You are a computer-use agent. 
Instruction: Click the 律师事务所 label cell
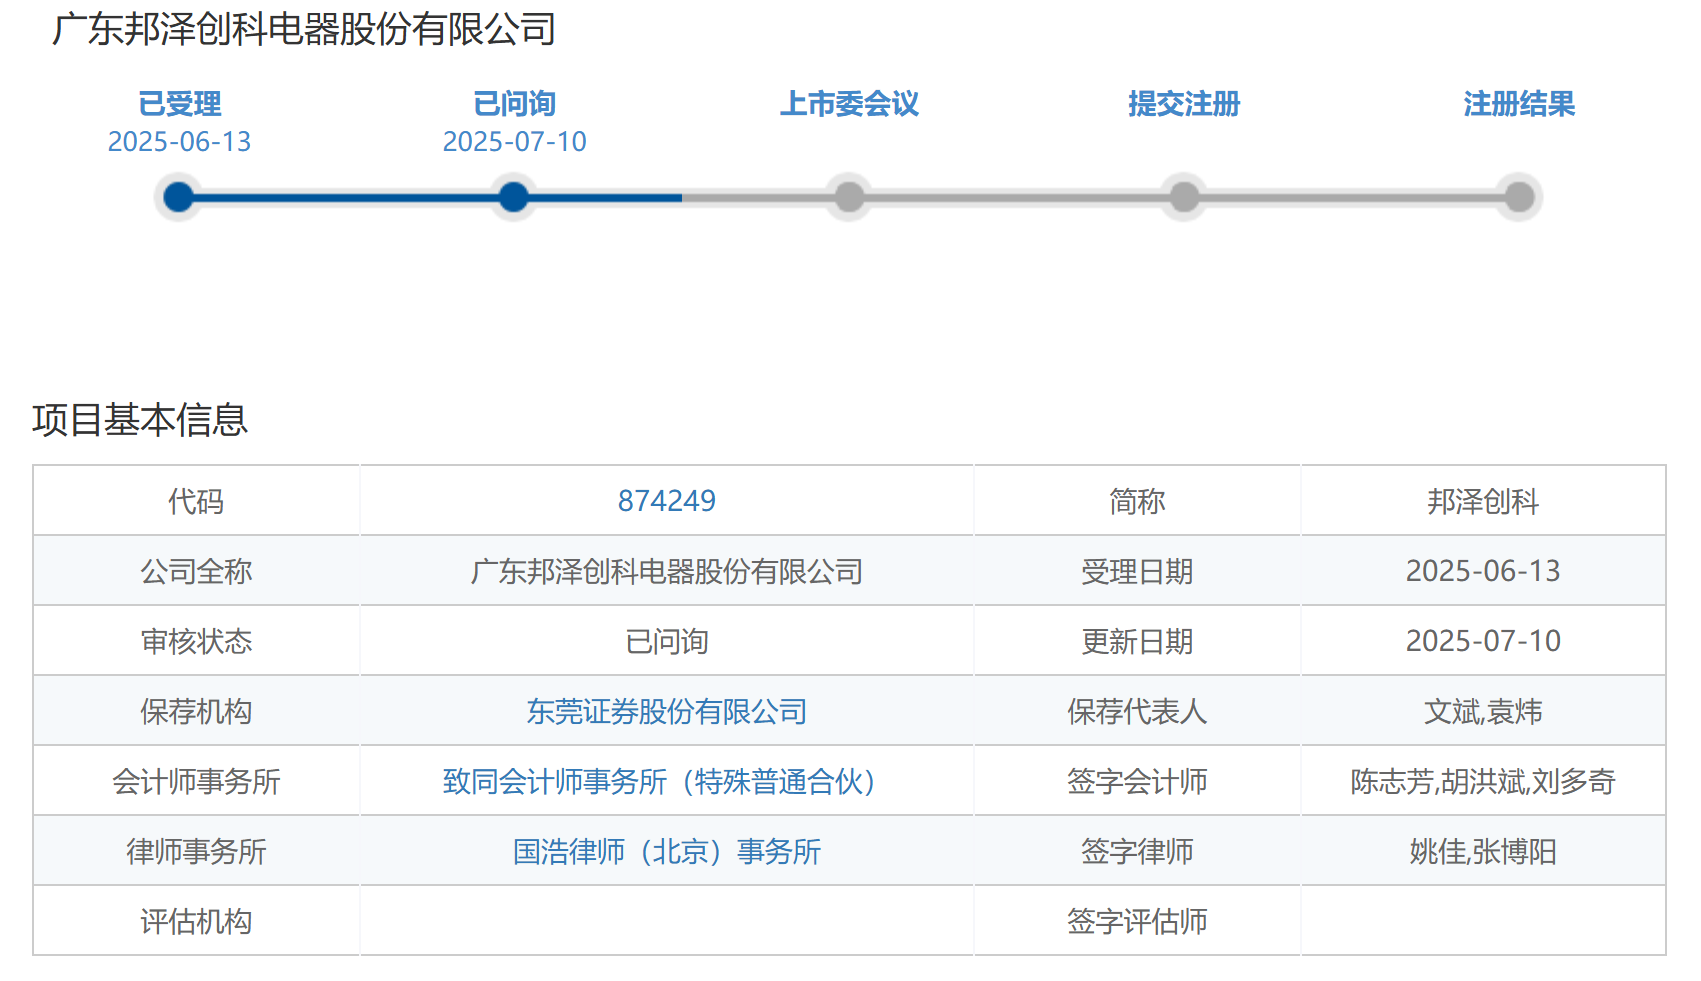196,851
